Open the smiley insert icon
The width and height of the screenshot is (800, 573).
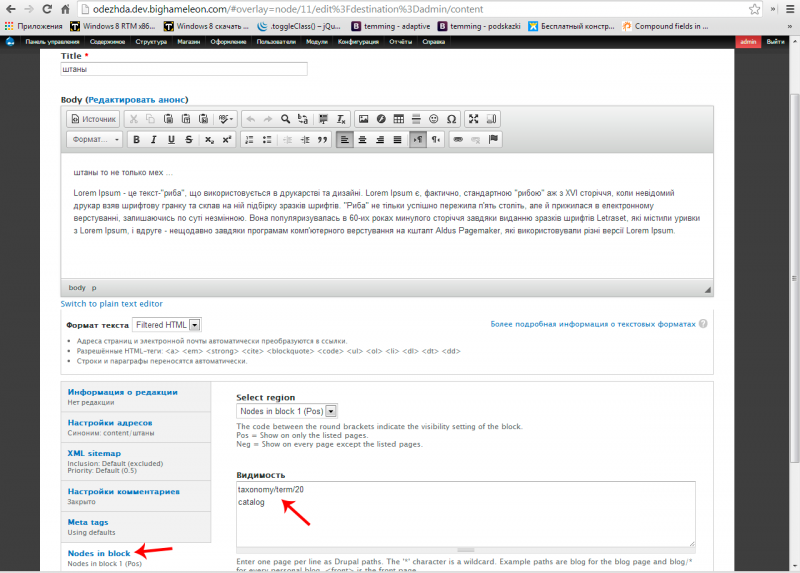(433, 119)
